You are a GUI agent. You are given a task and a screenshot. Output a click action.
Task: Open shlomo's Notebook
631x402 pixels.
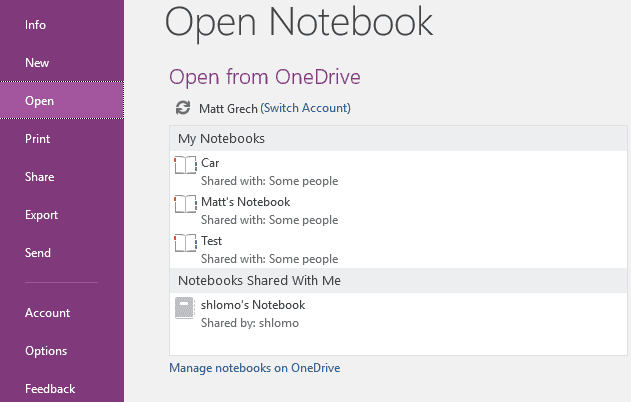(x=398, y=313)
